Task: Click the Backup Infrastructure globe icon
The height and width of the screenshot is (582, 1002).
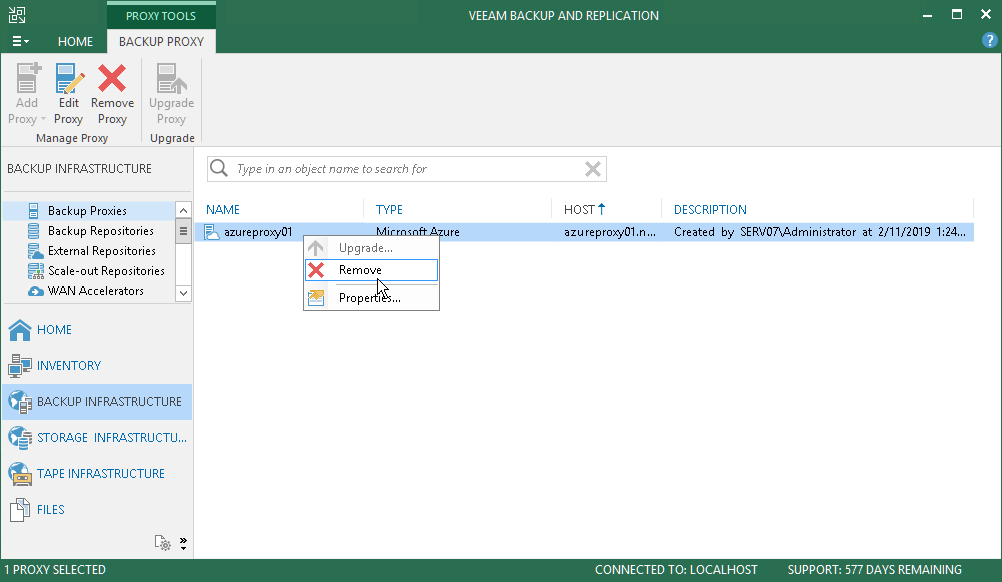Action: (x=20, y=402)
